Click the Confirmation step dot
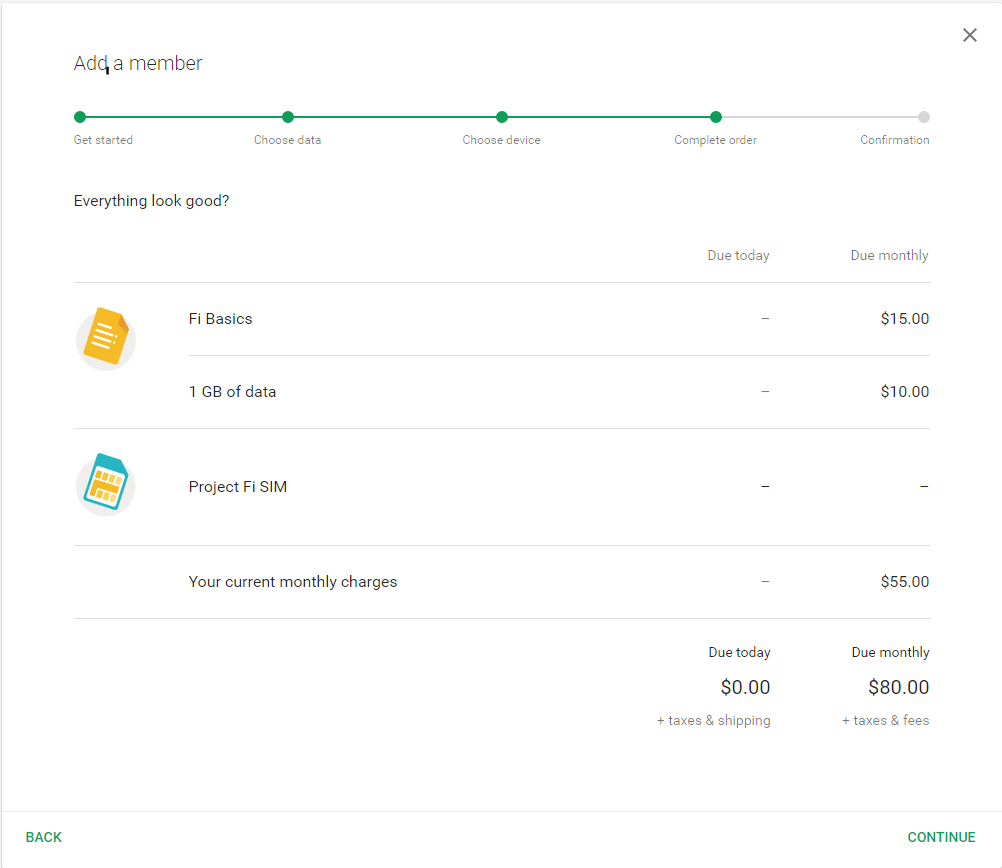The width and height of the screenshot is (1002, 868). [924, 117]
